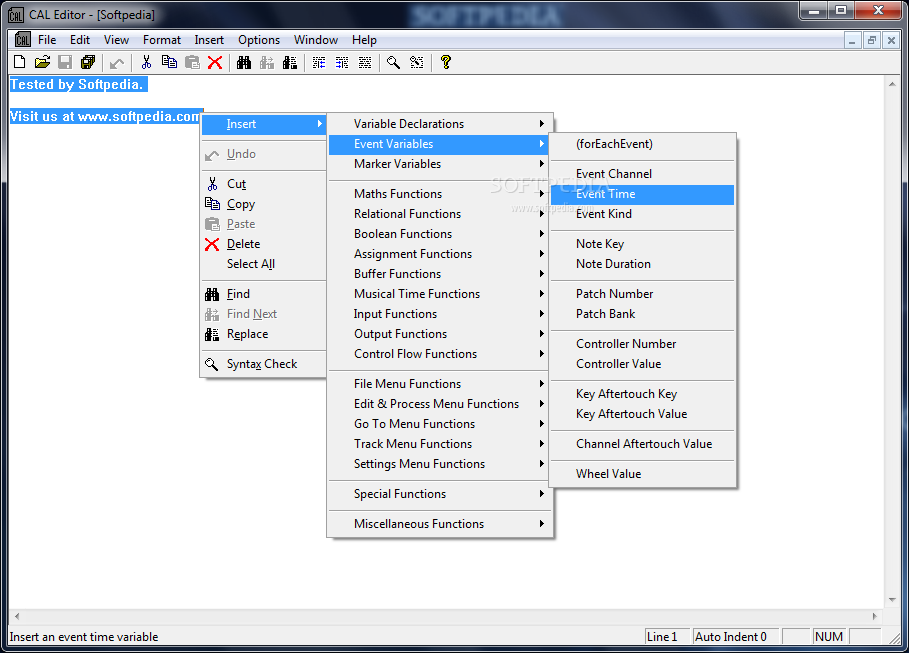This screenshot has height=653, width=909.
Task: Expand the Output Functions submenu
Action: pyautogui.click(x=440, y=334)
